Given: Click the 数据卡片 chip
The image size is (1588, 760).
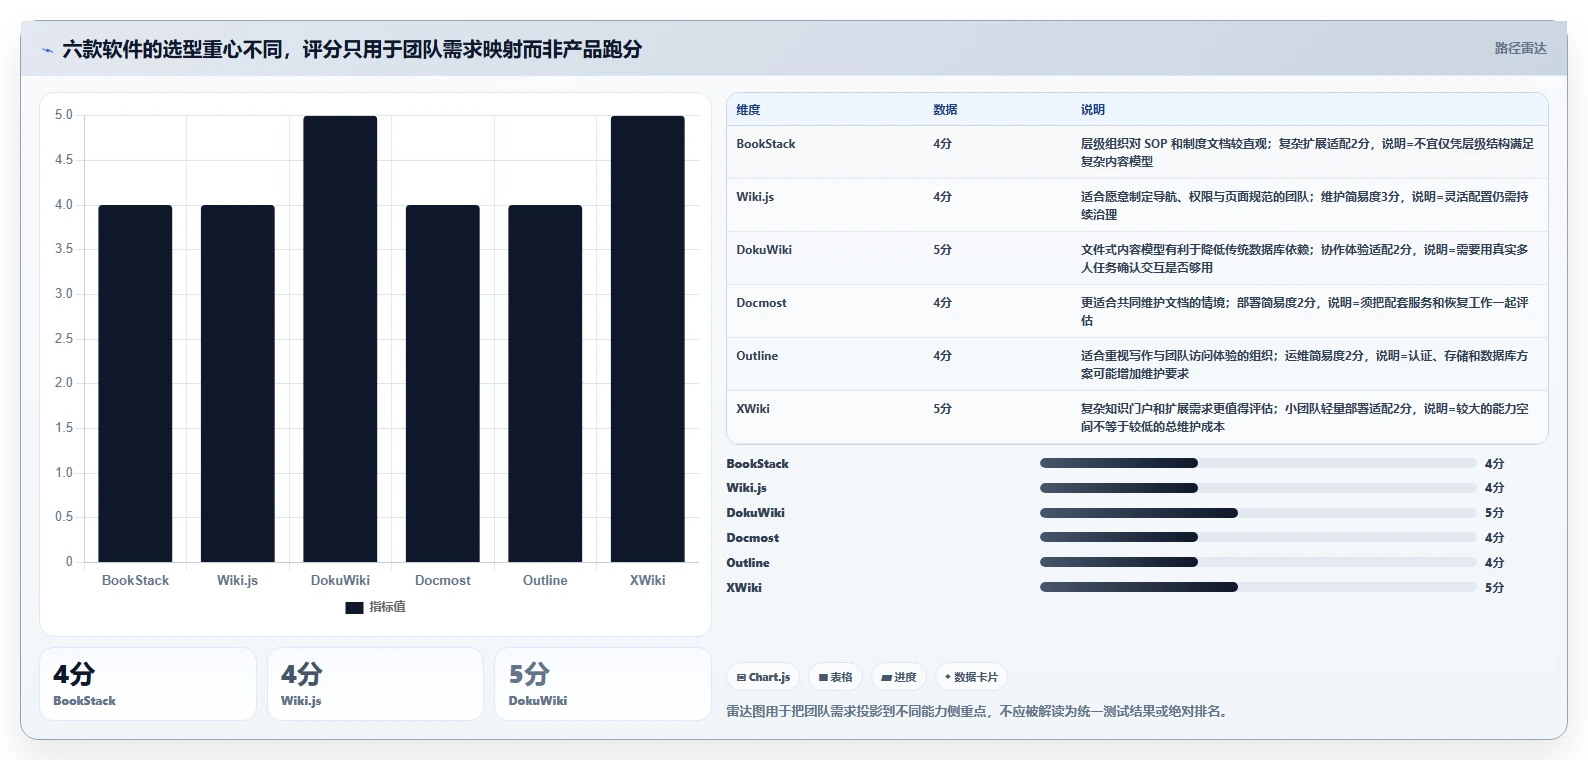Looking at the screenshot, I should pos(971,677).
